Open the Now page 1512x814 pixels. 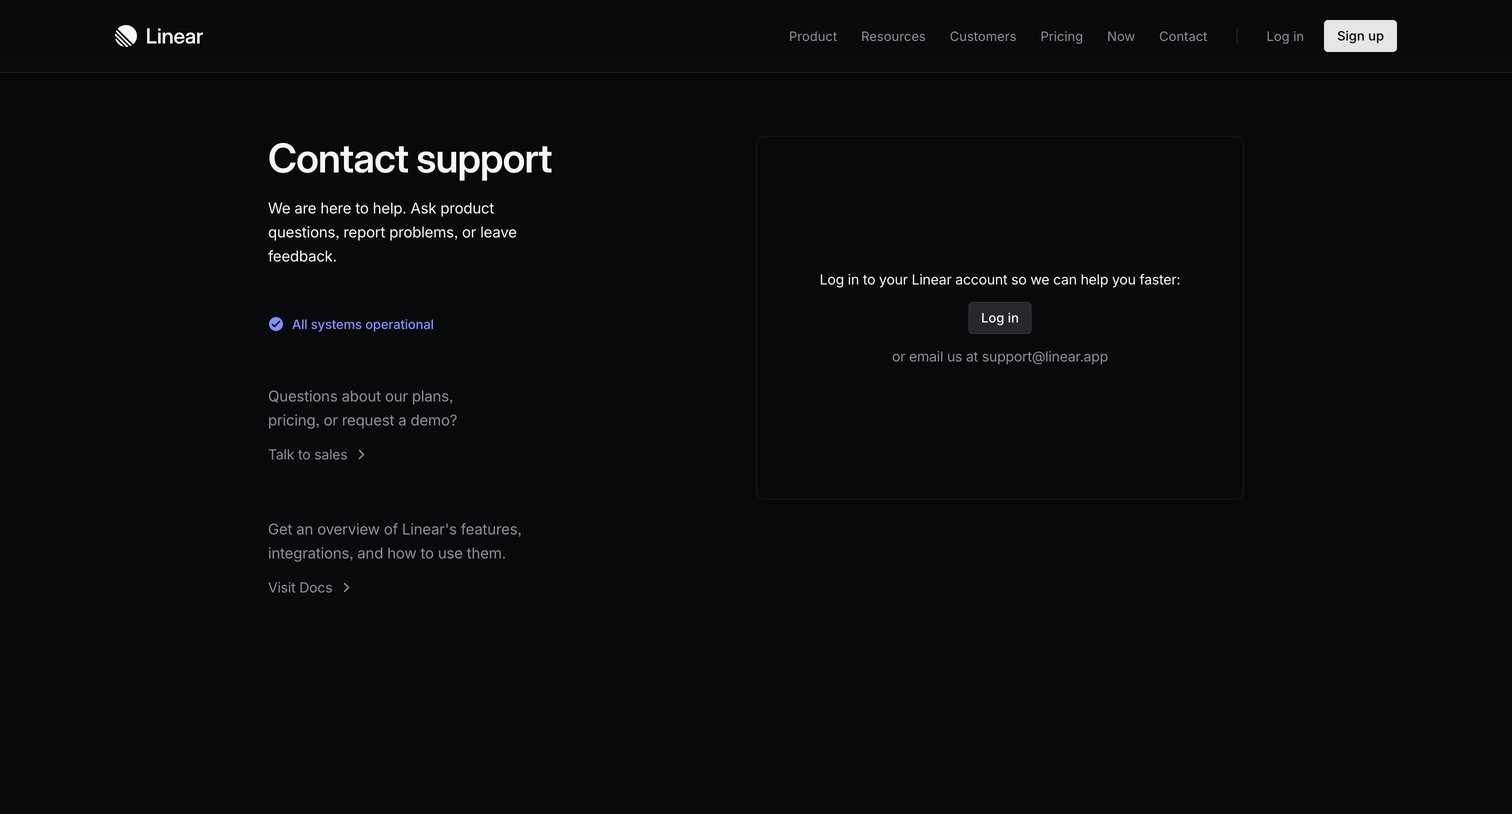1121,36
